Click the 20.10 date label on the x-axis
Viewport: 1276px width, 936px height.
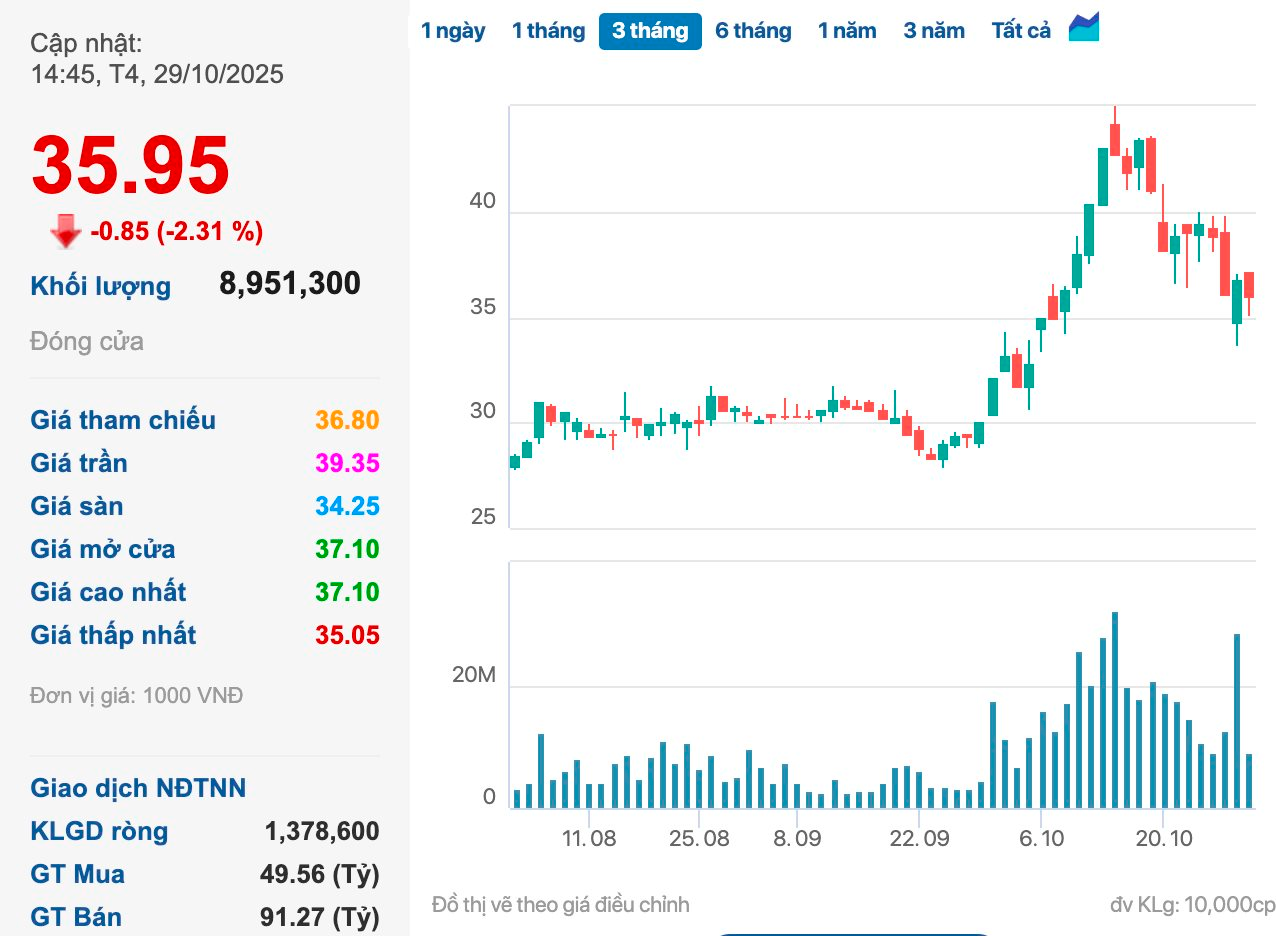(1163, 838)
